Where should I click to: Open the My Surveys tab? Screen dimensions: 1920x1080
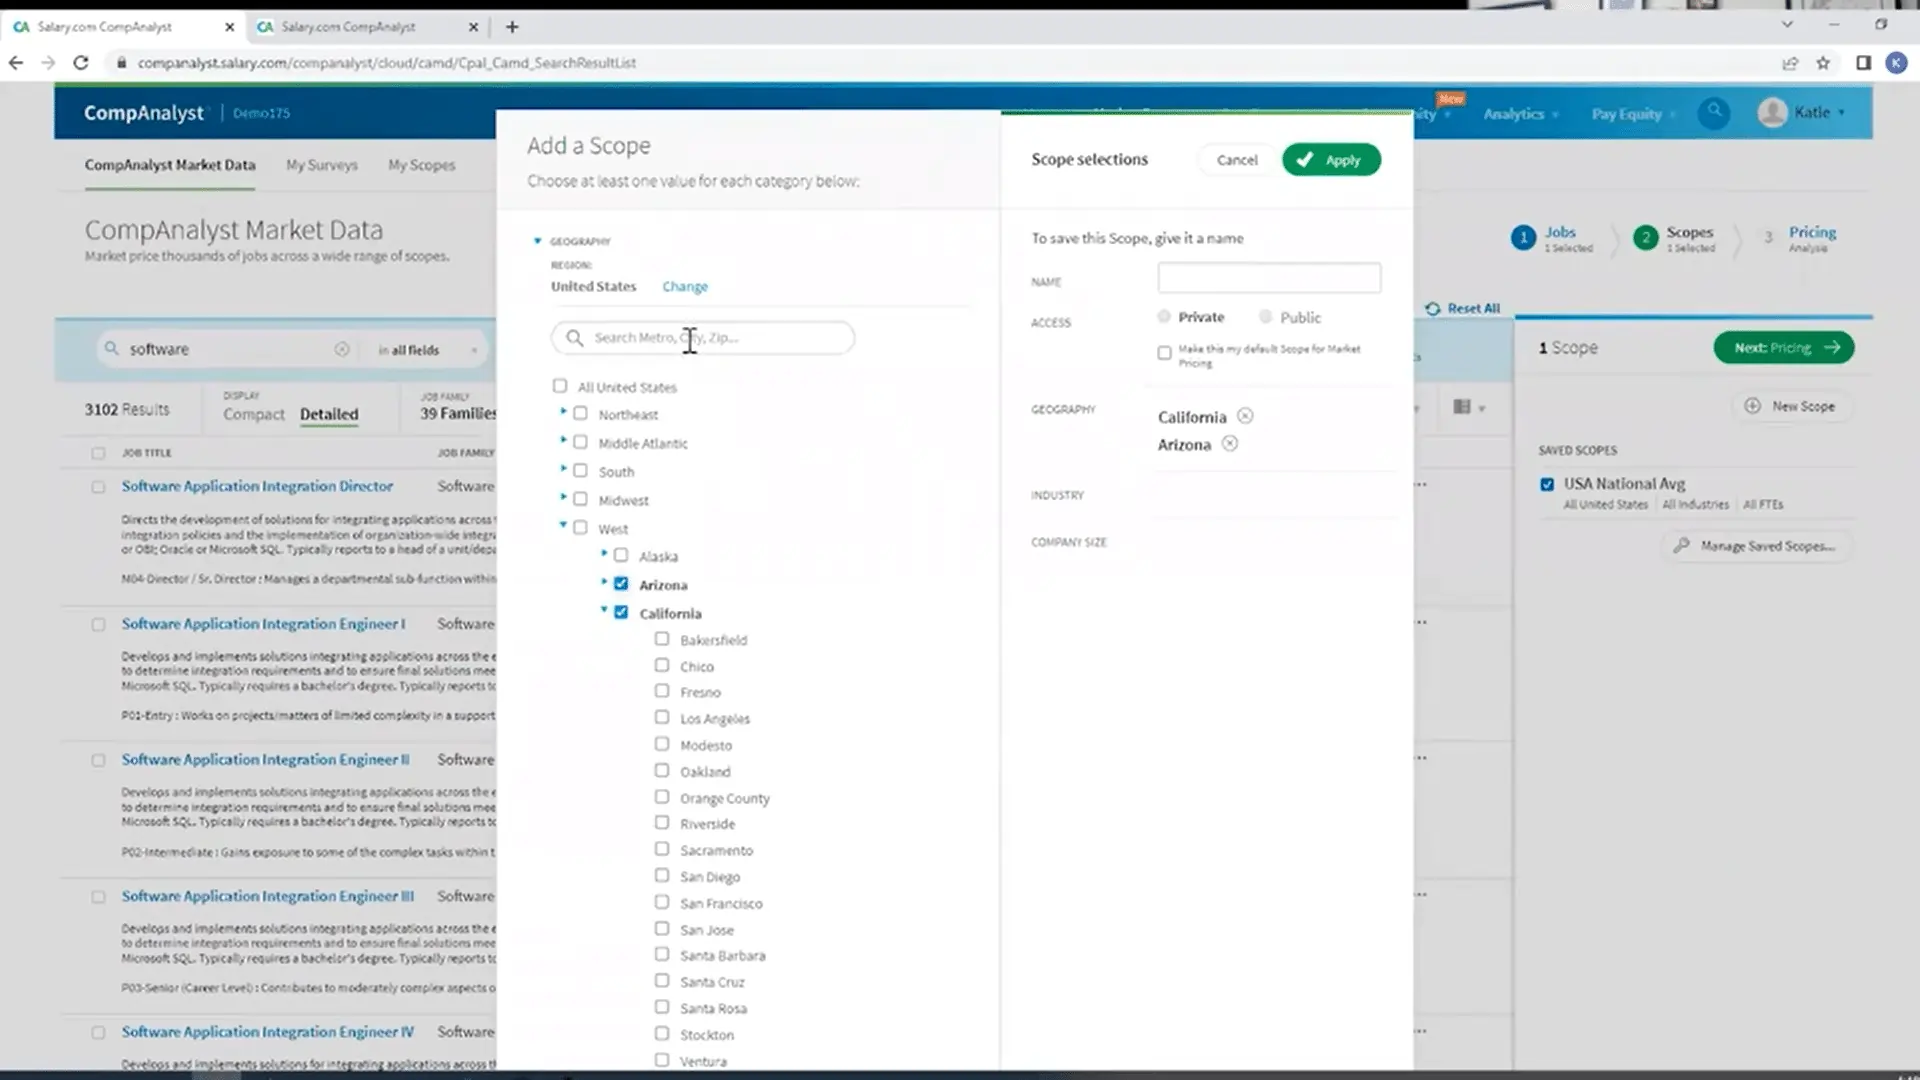[x=322, y=165]
